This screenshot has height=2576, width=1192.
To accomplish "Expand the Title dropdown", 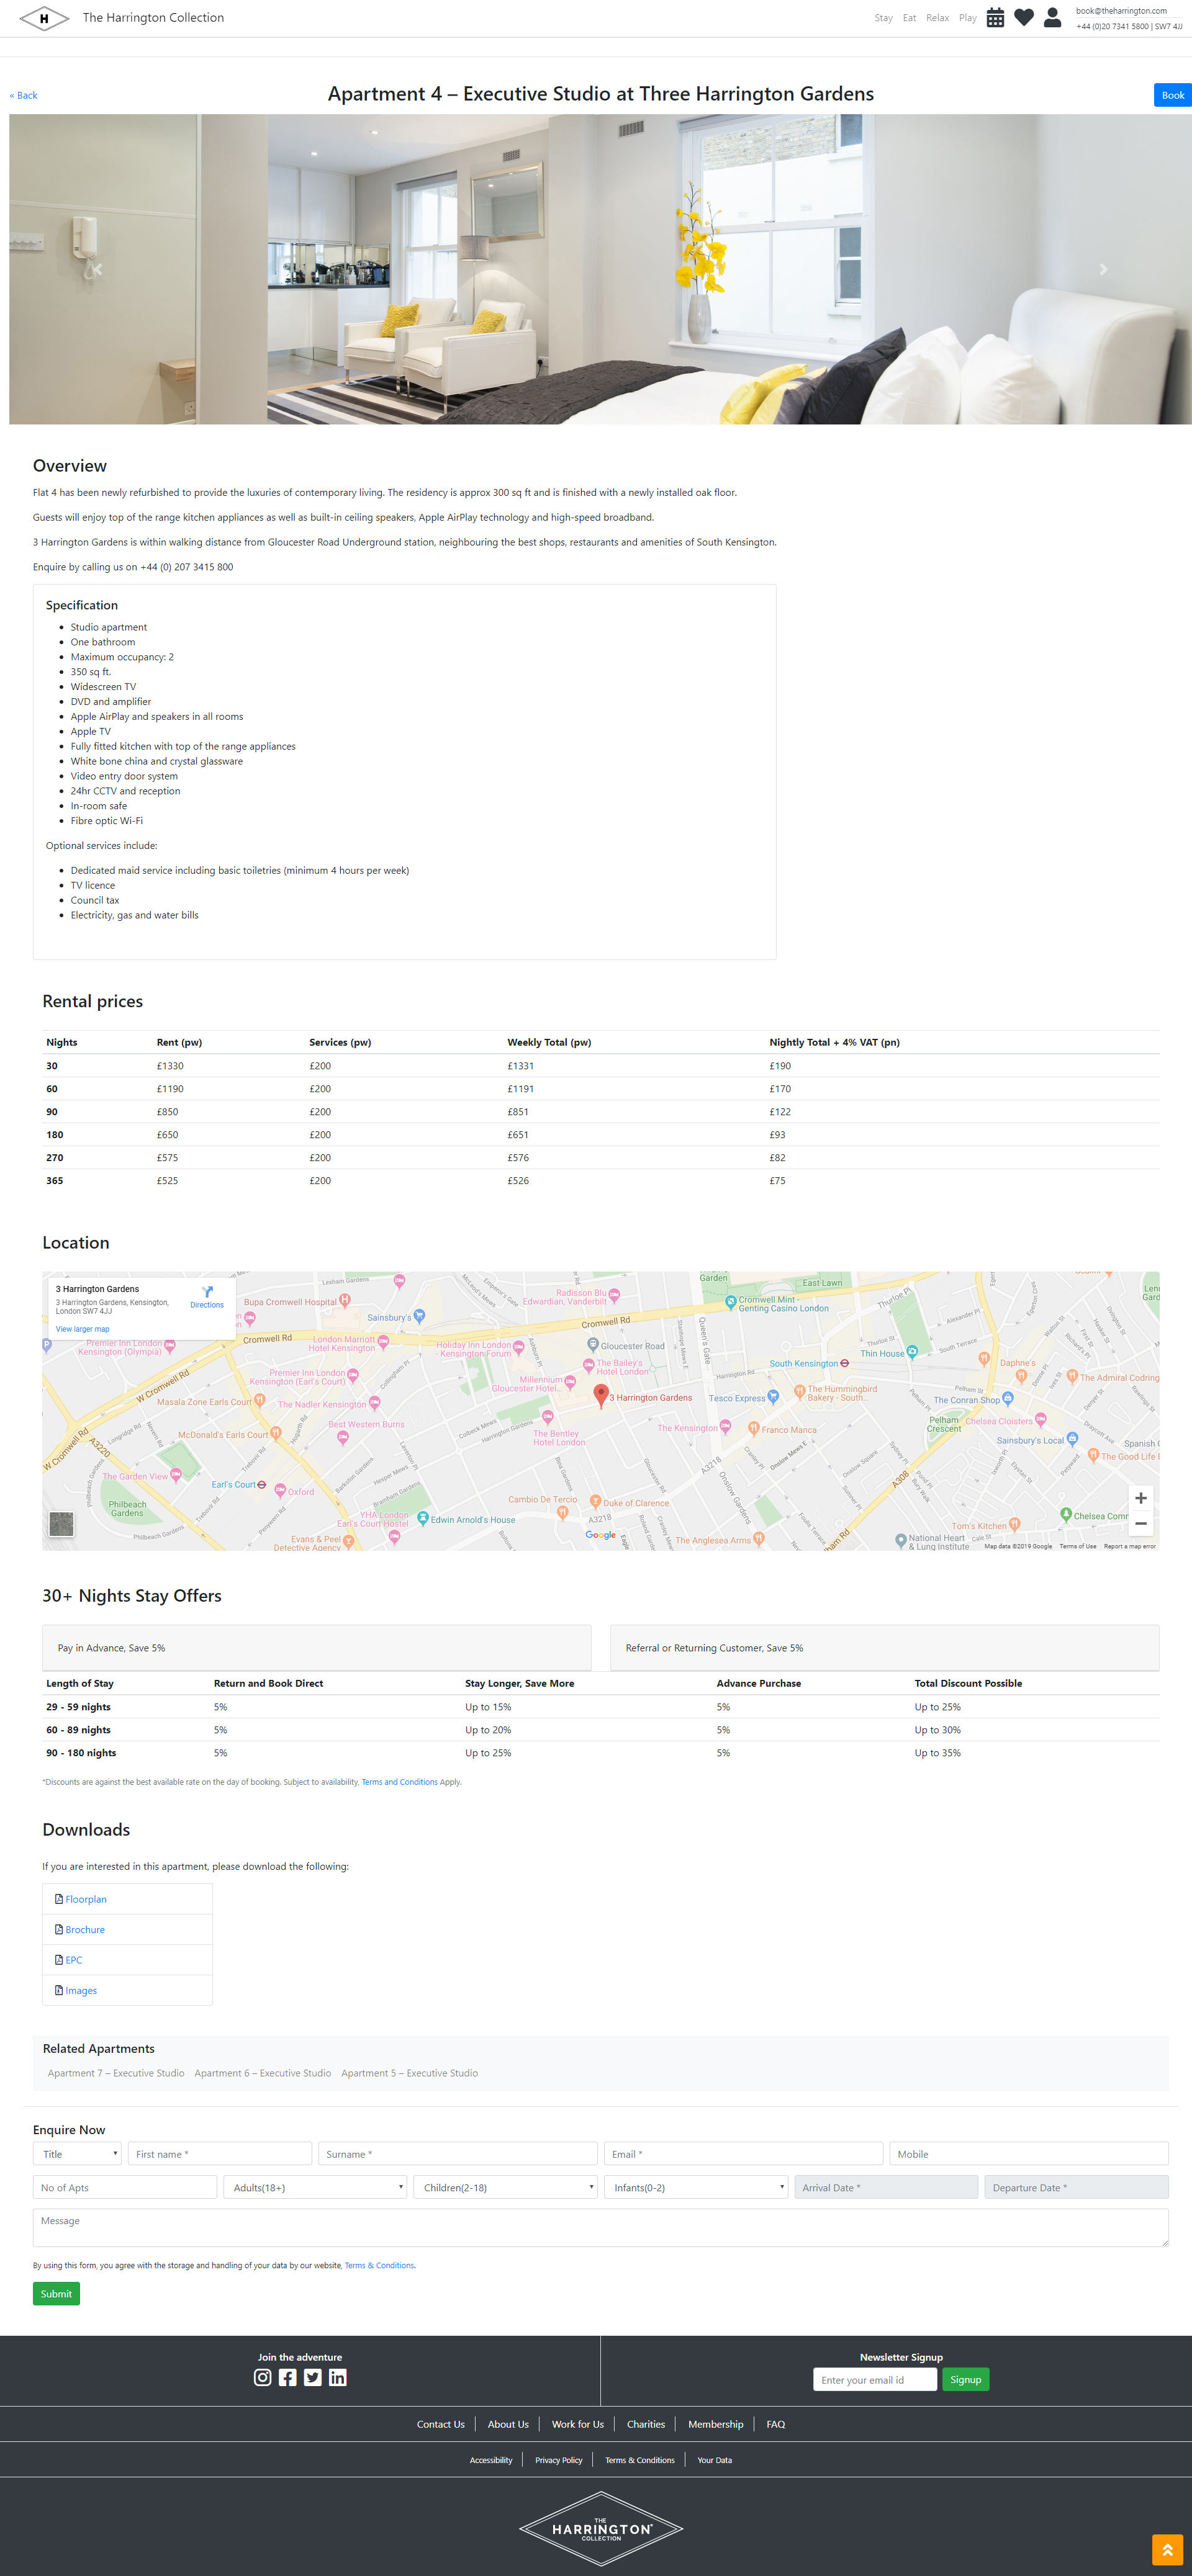I will 78,2153.
